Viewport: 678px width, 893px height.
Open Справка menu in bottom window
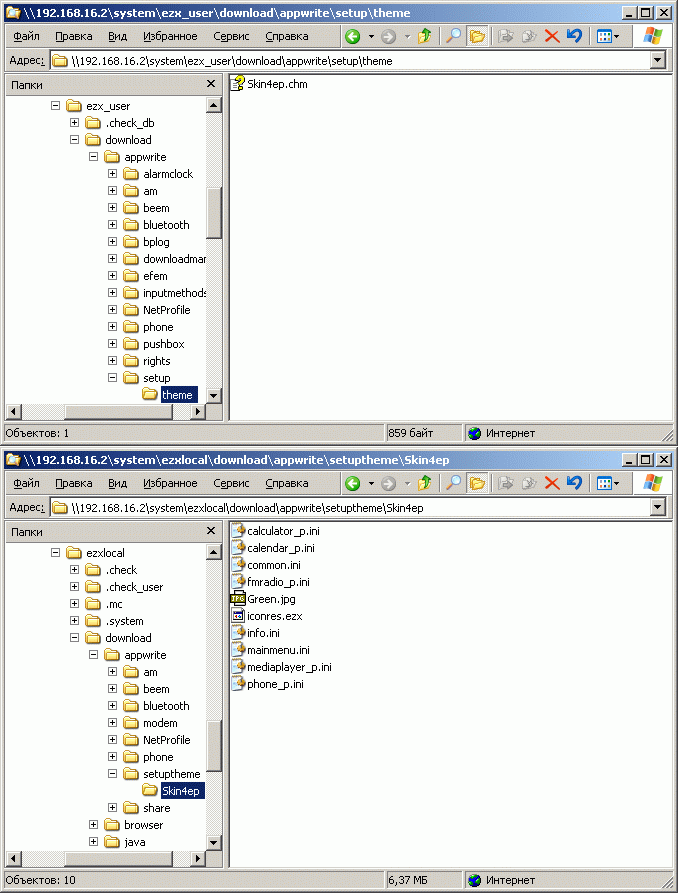[x=287, y=484]
